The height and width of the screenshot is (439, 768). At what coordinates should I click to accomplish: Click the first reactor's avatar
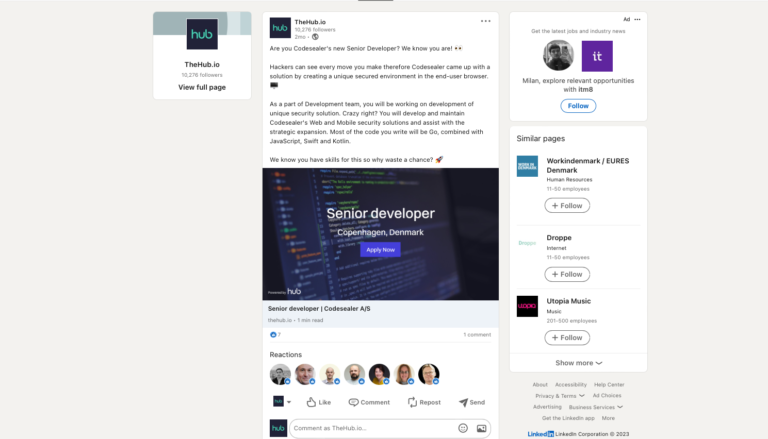(x=280, y=374)
